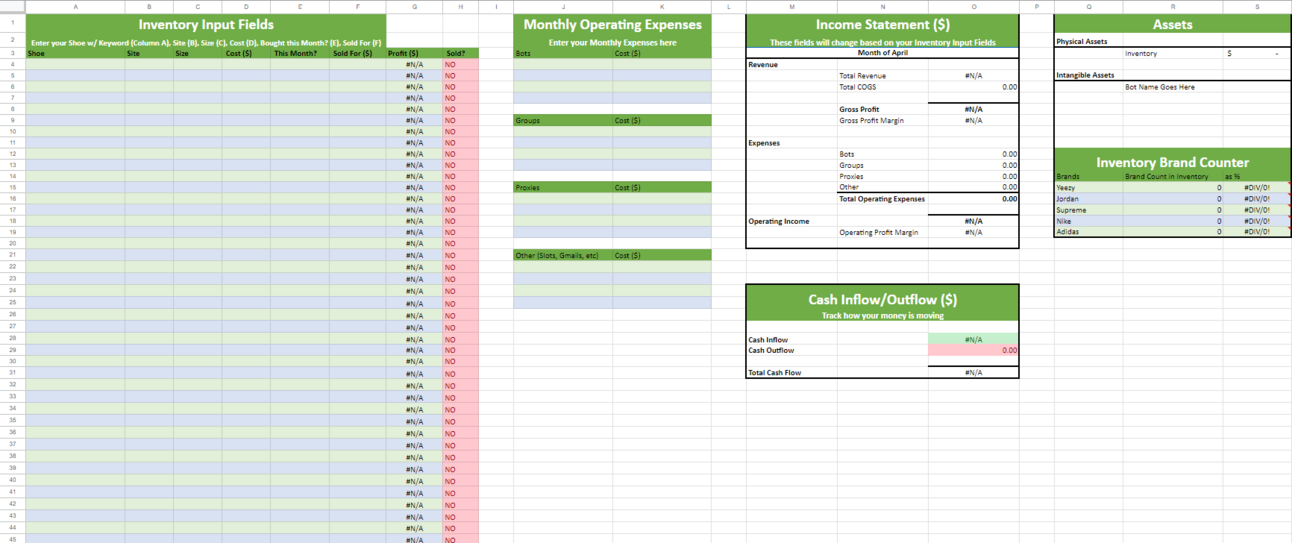Screen dimensions: 1292x543
Task: Click the 'Nike' brand cell
Action: pos(1089,221)
